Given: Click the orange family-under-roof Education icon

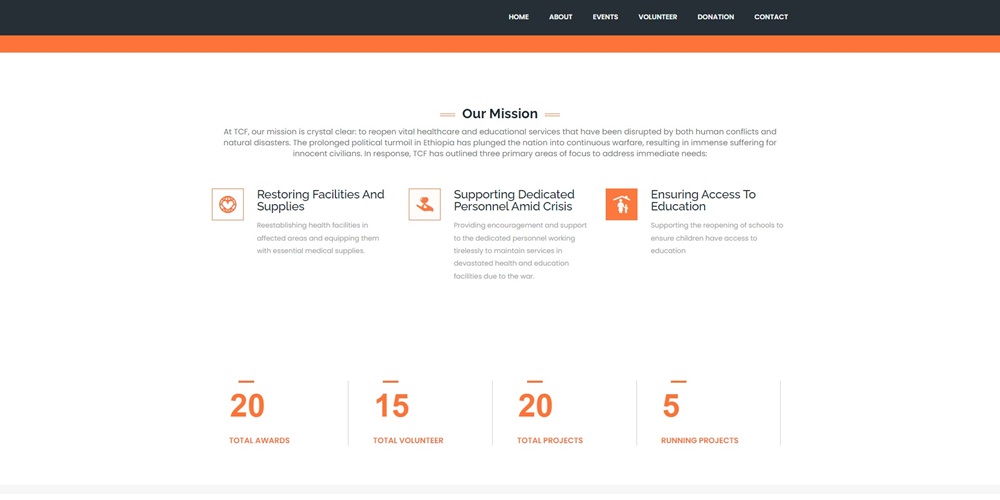Looking at the screenshot, I should (621, 204).
